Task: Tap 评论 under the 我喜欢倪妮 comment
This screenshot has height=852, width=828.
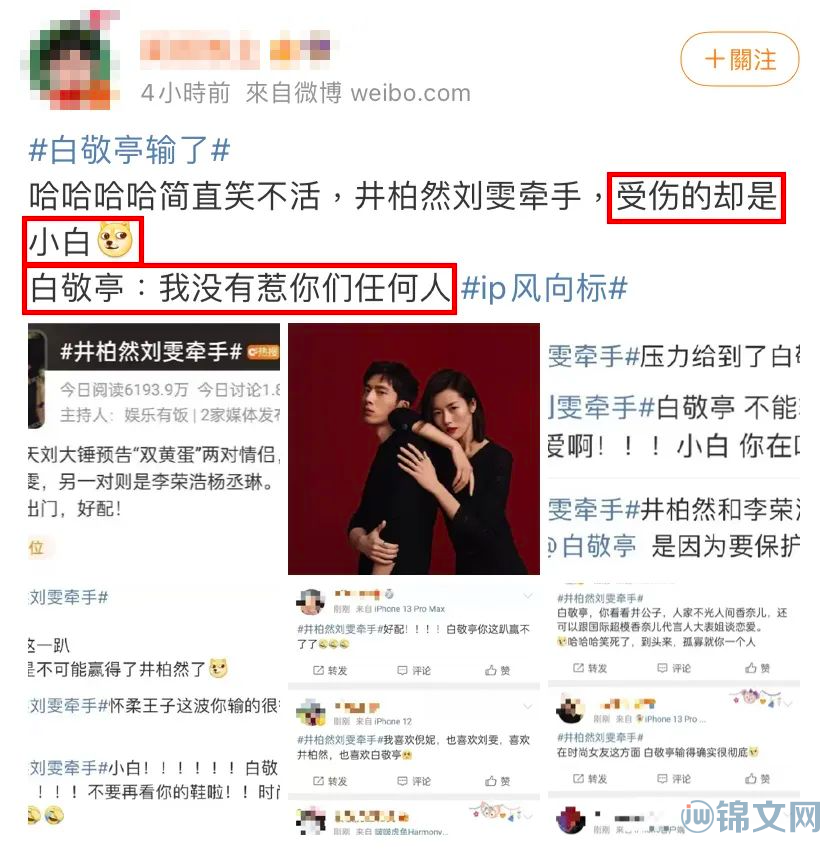Action: click(414, 781)
